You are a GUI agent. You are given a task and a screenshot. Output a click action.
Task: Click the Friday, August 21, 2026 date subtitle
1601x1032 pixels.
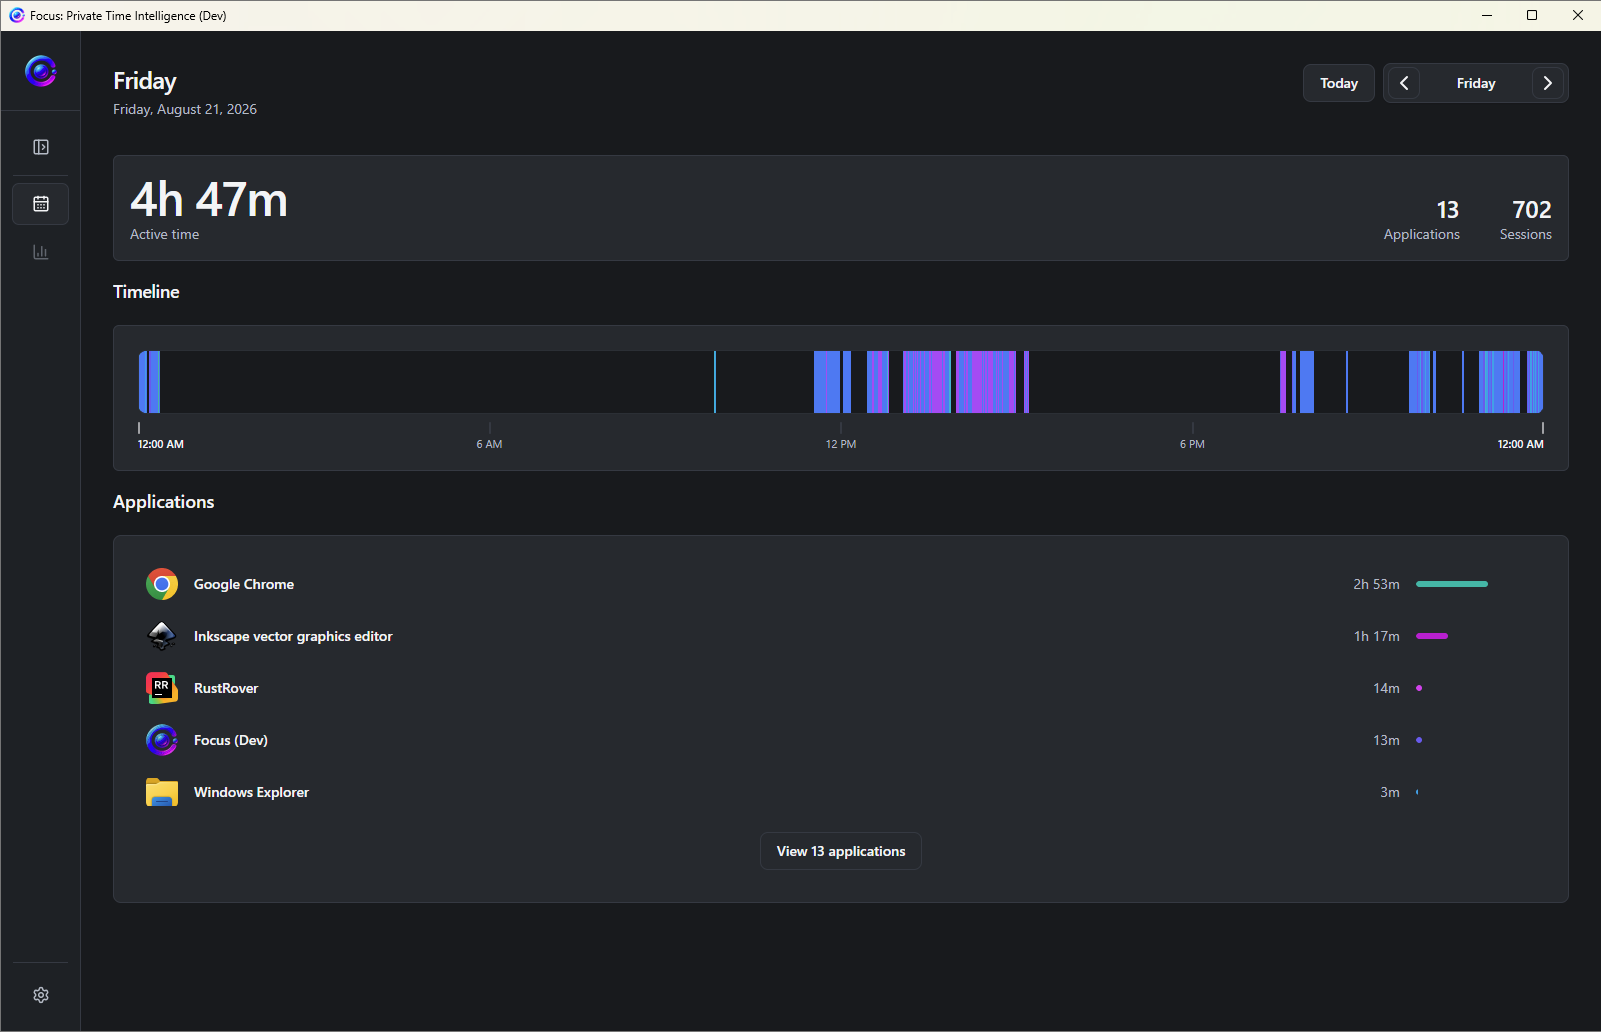(x=185, y=109)
